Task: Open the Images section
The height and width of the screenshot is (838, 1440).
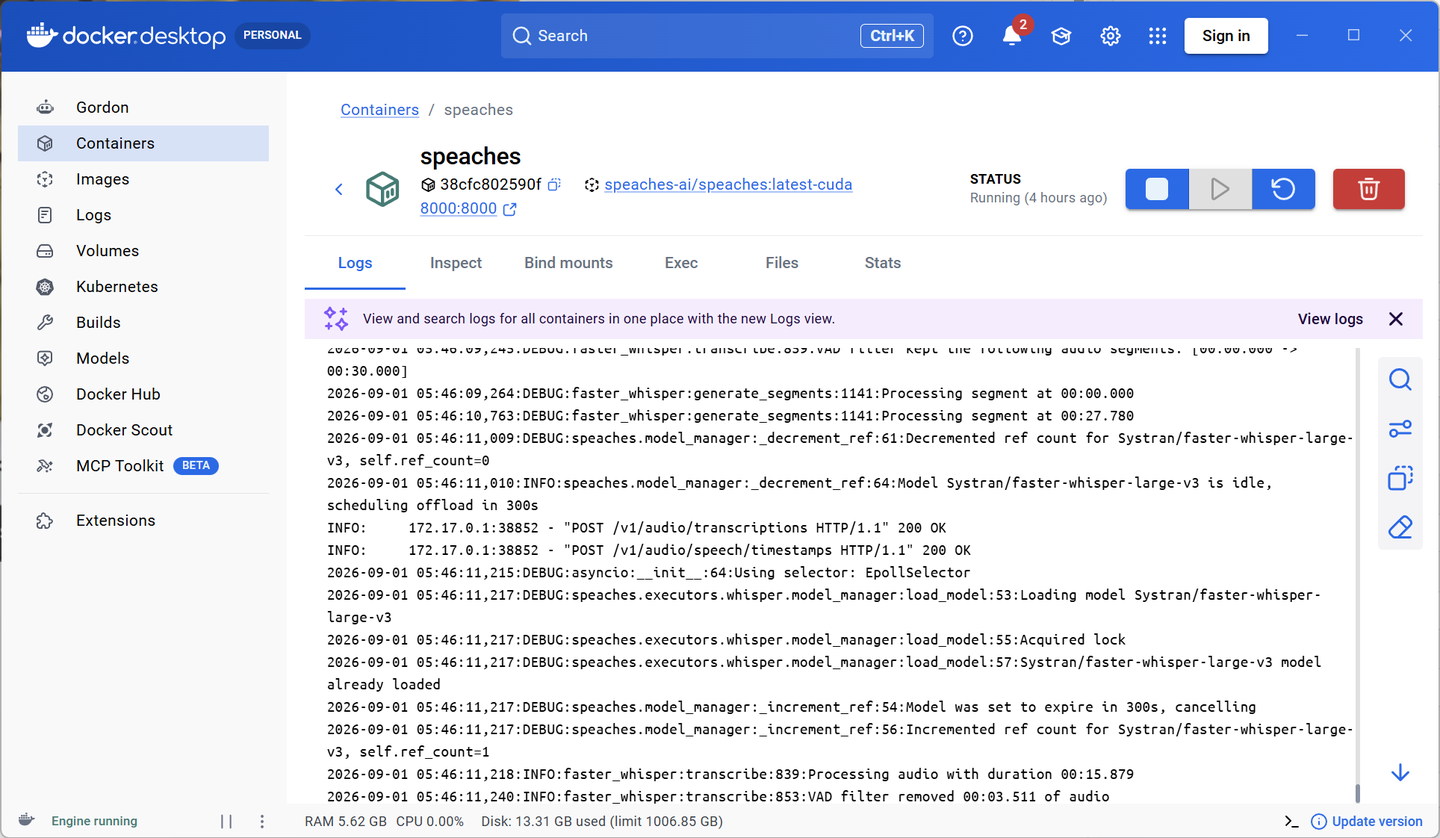Action: 143,179
